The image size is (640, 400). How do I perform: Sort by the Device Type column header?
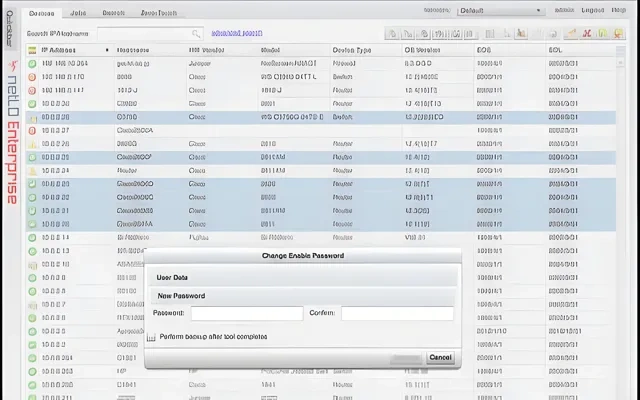pos(366,50)
